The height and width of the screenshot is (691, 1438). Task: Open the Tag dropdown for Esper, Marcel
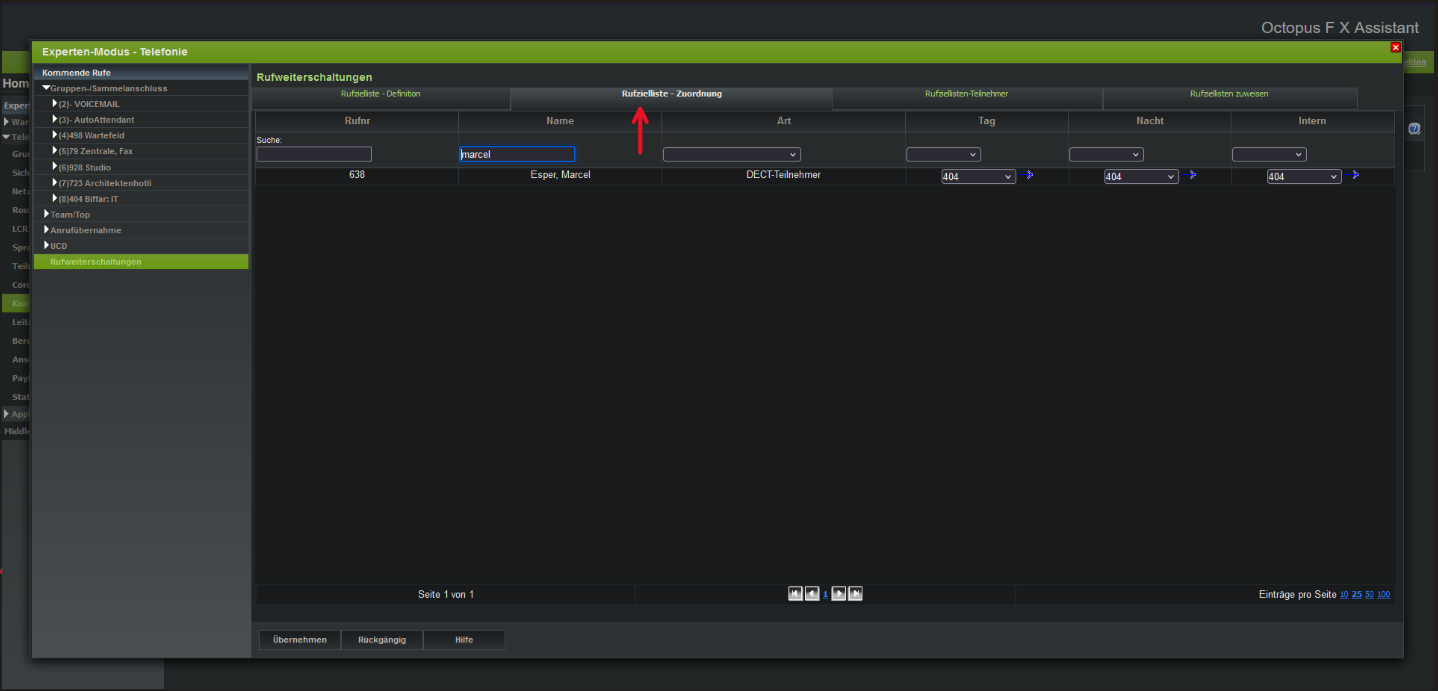(978, 177)
